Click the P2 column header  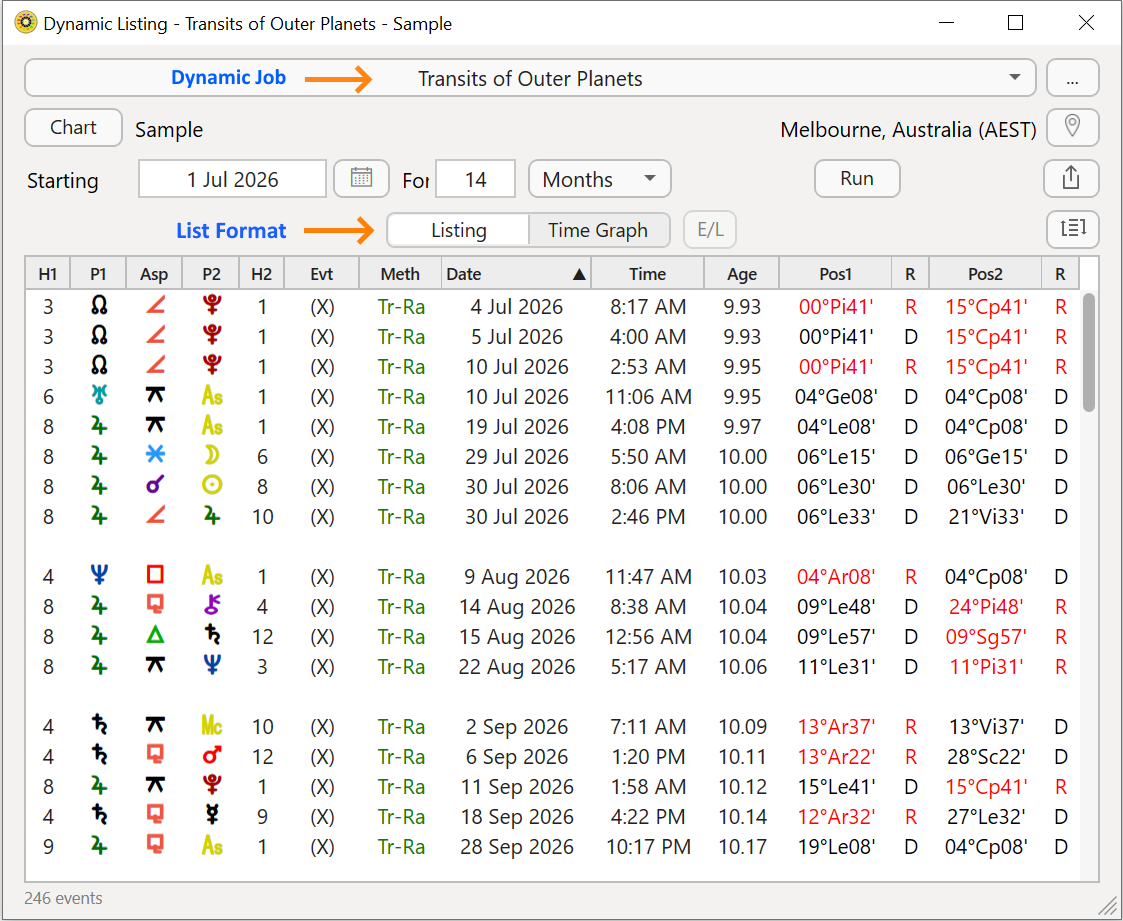(x=211, y=274)
